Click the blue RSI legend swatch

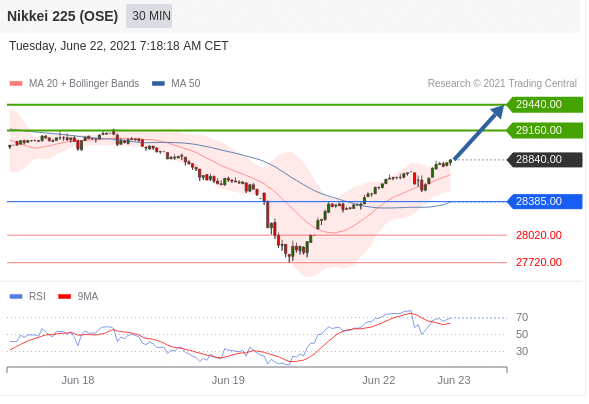click(16, 297)
